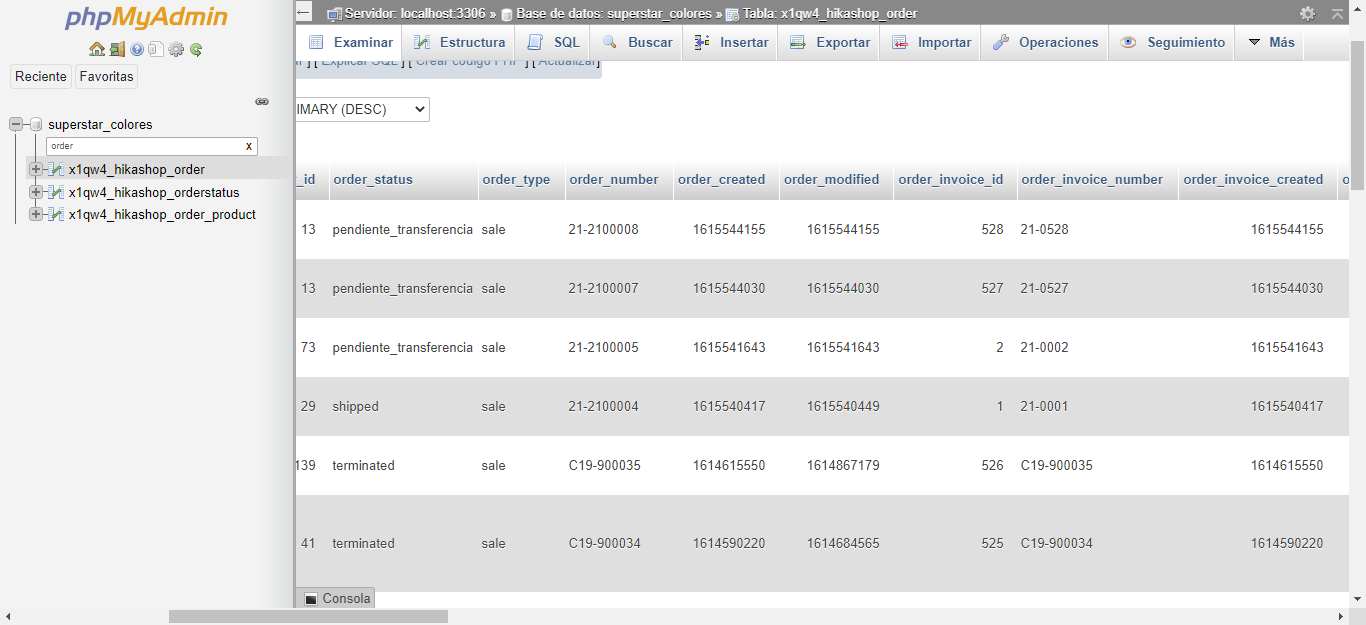1366x625 pixels.
Task: Clear the table filter with the x icon
Action: (249, 146)
